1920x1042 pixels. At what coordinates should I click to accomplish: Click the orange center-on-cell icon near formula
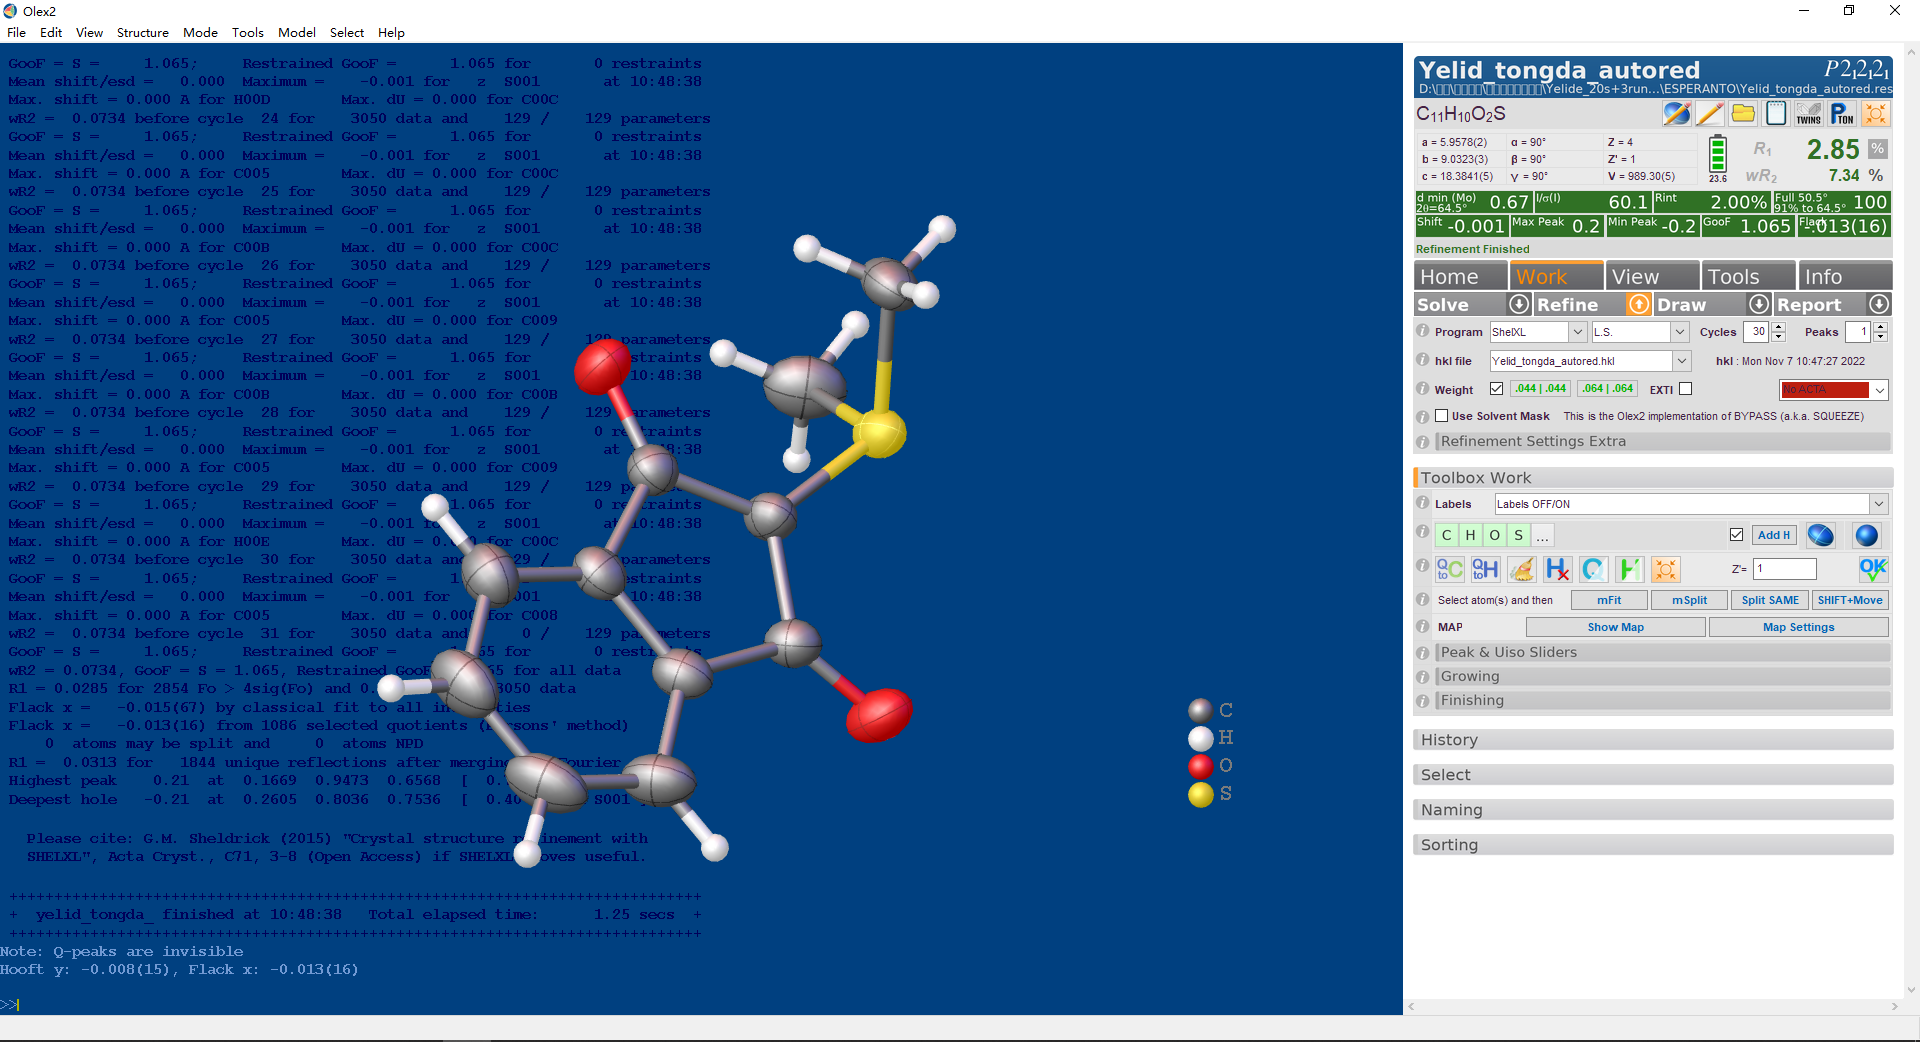click(1875, 114)
